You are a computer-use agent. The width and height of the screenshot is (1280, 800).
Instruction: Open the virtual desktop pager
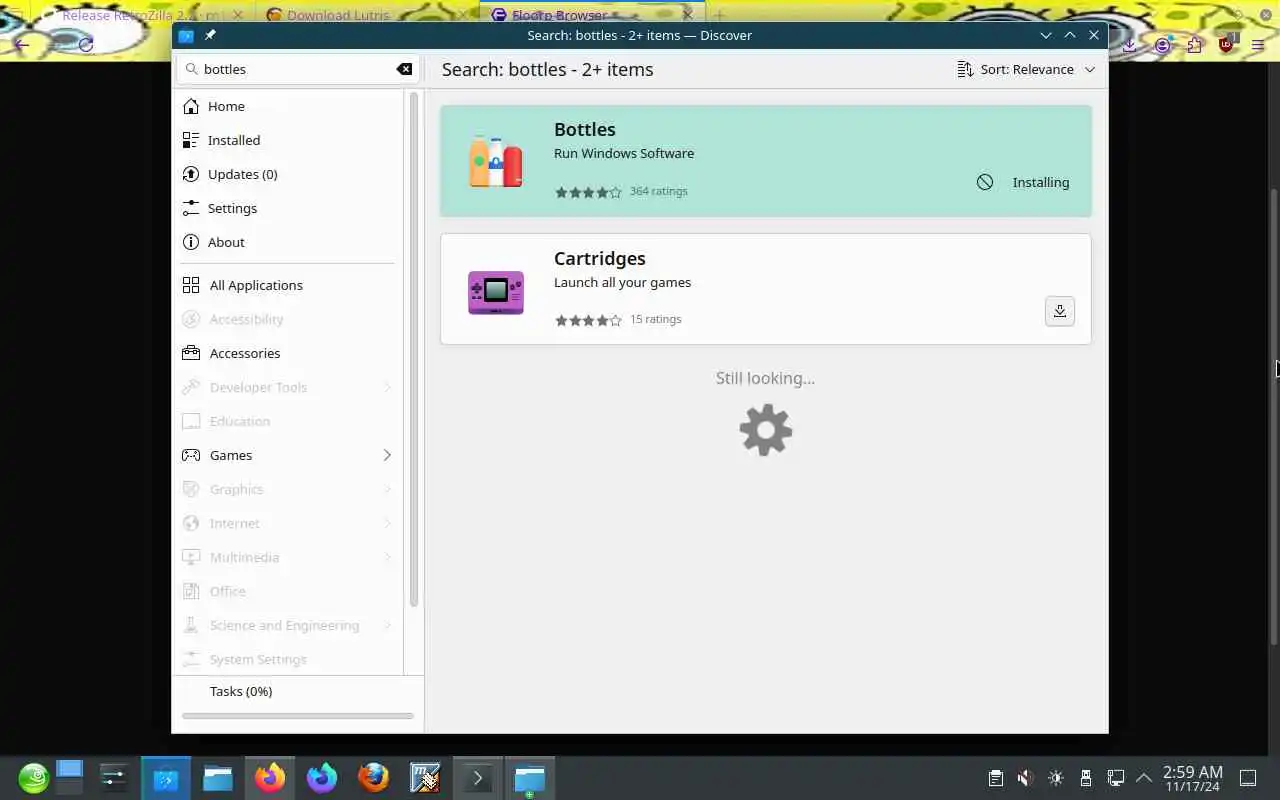(x=69, y=777)
